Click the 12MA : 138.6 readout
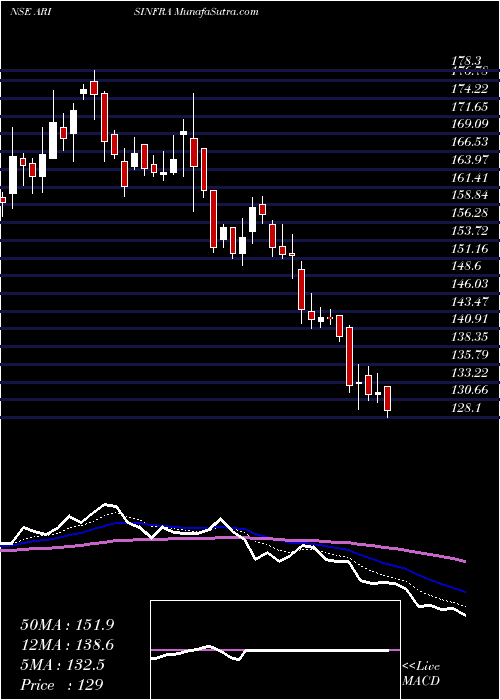This screenshot has height=700, width=500. coord(67,645)
